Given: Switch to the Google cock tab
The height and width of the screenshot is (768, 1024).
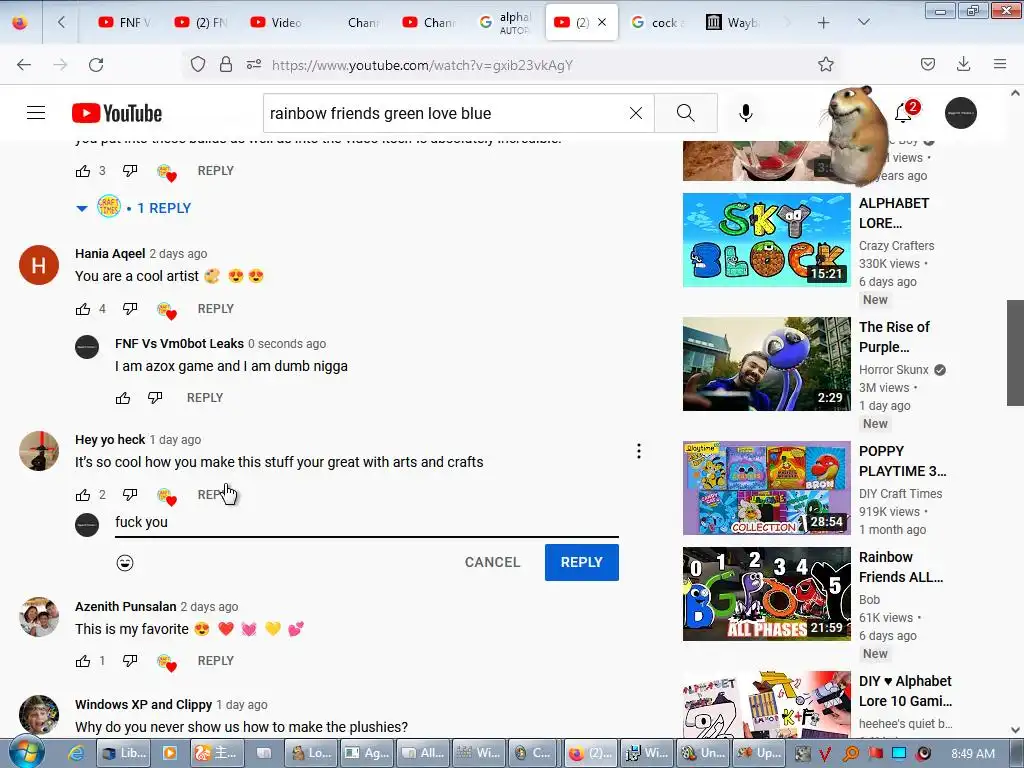Looking at the screenshot, I should coord(657,22).
